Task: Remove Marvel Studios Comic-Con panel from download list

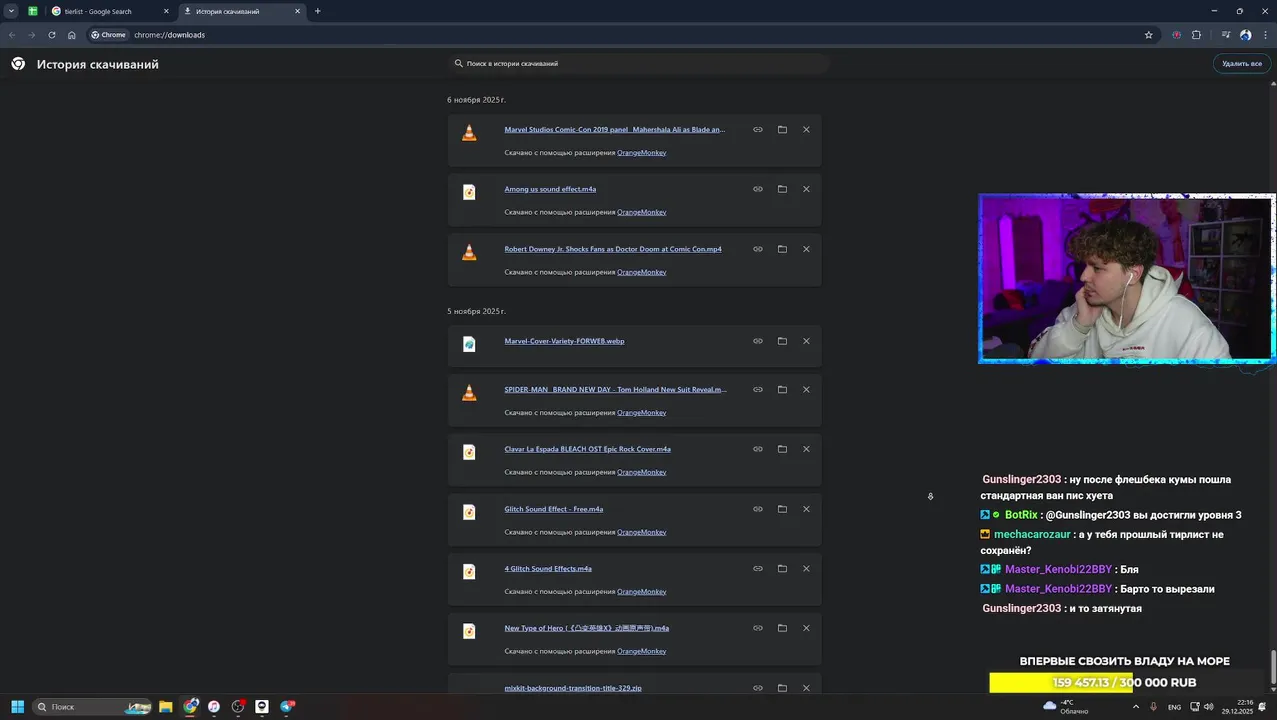Action: pos(806,129)
